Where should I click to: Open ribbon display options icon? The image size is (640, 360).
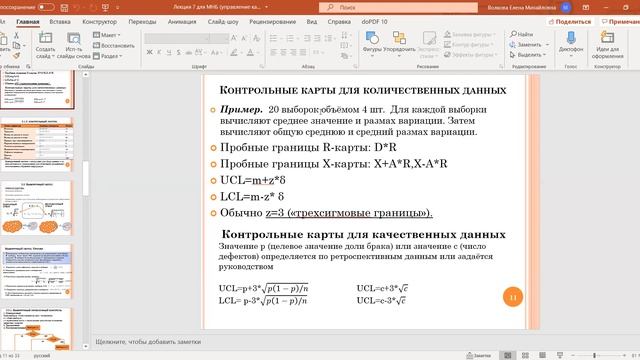586,7
